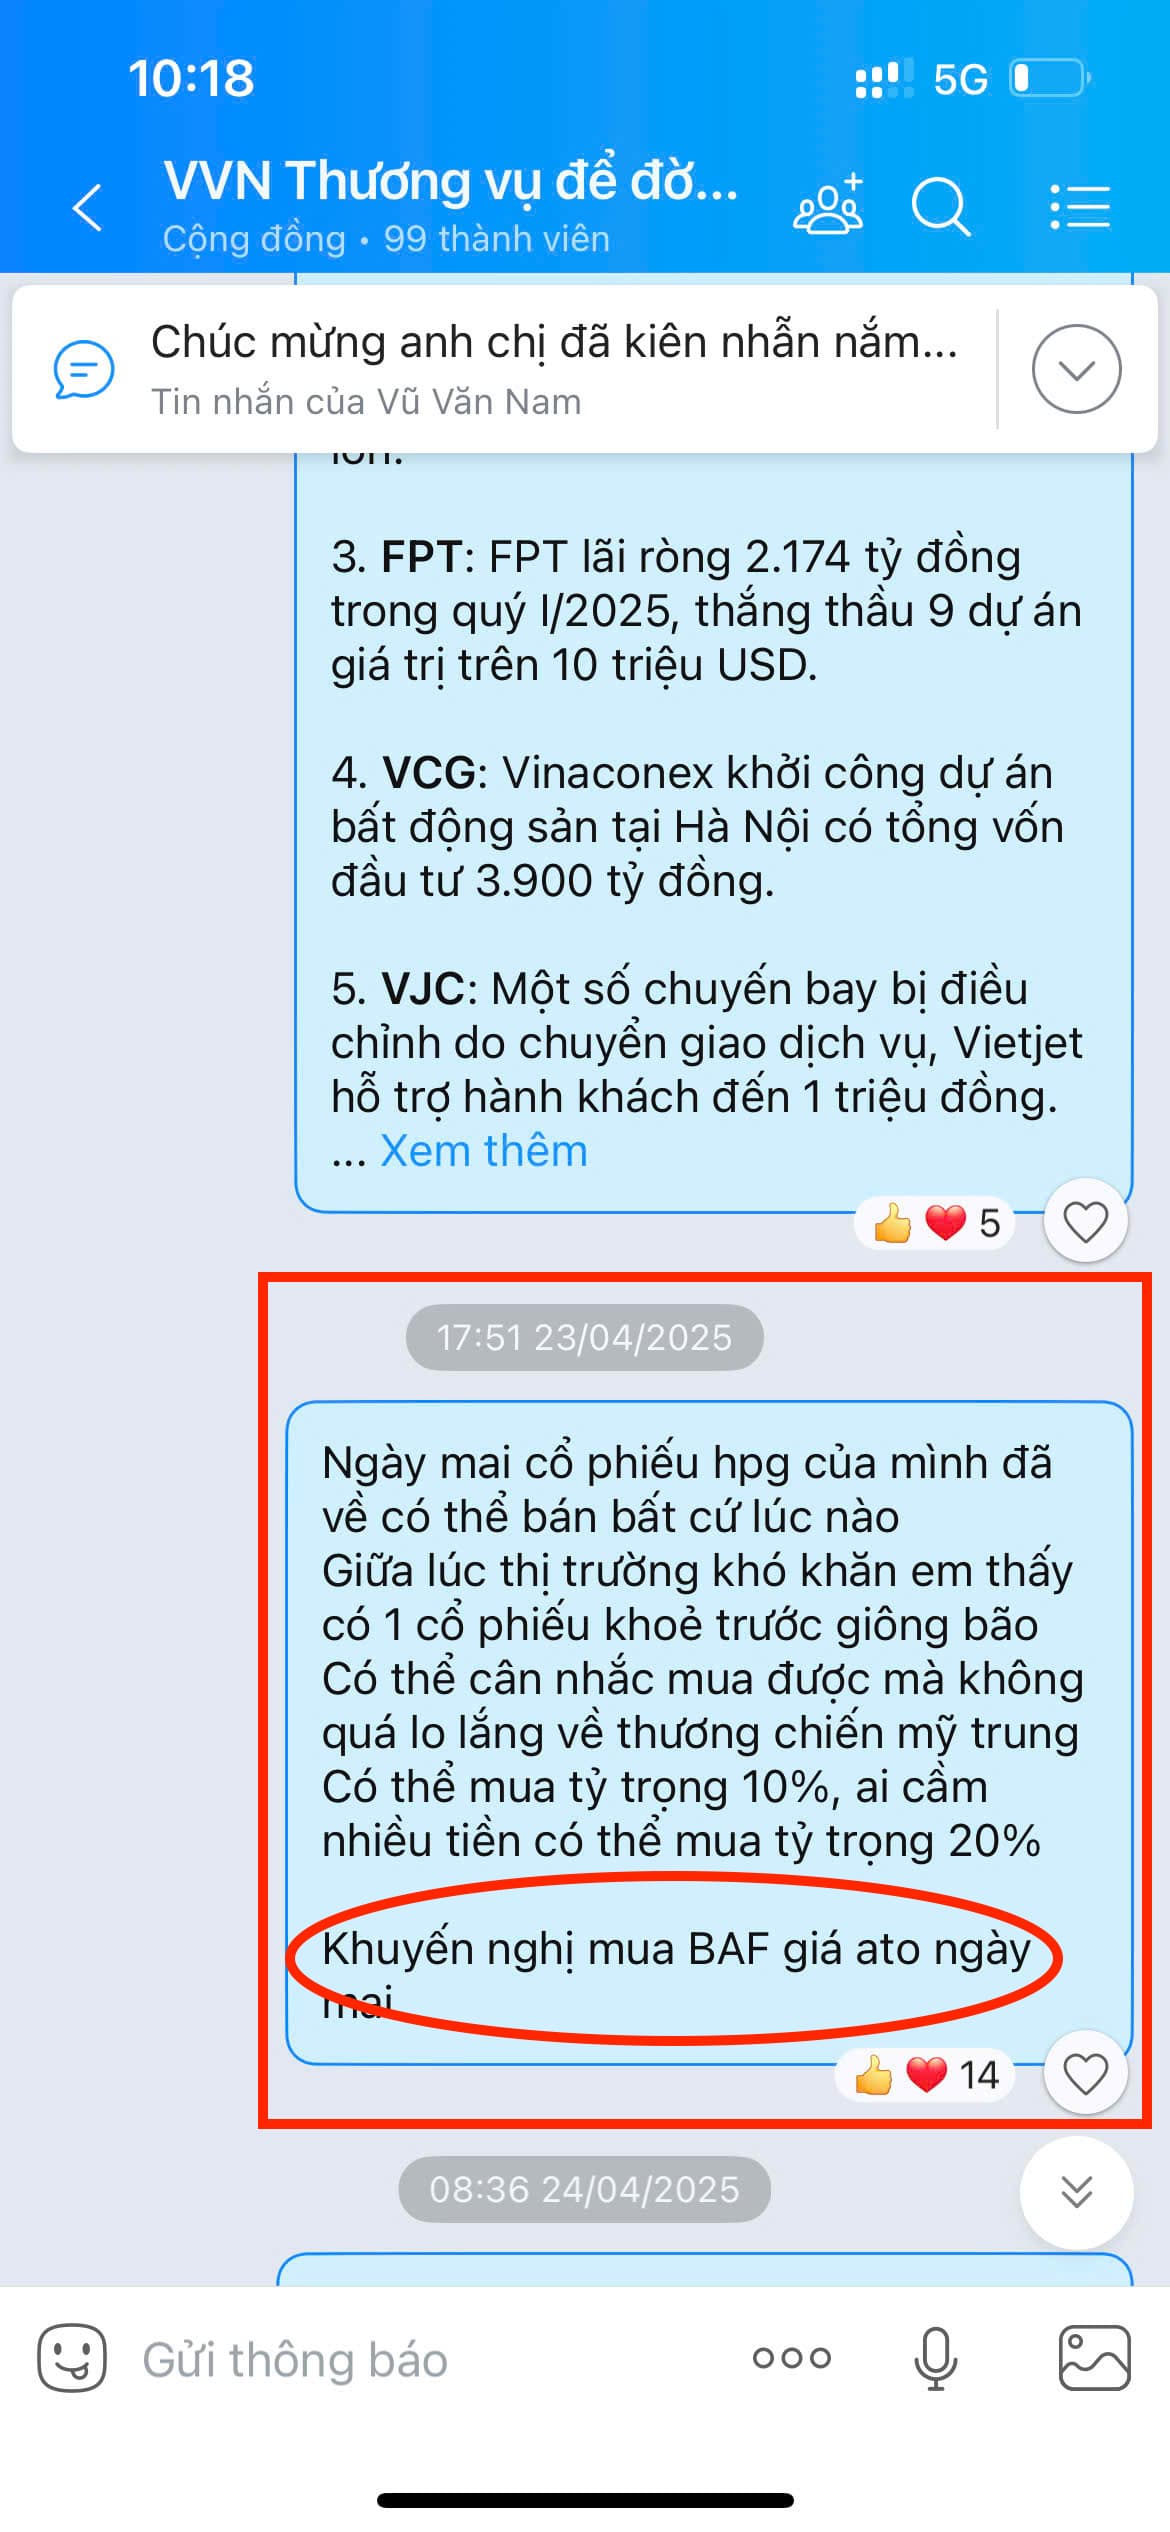This screenshot has width=1170, height=2532.
Task: Toggle heart reaction on FPT news message
Action: point(1085,1221)
